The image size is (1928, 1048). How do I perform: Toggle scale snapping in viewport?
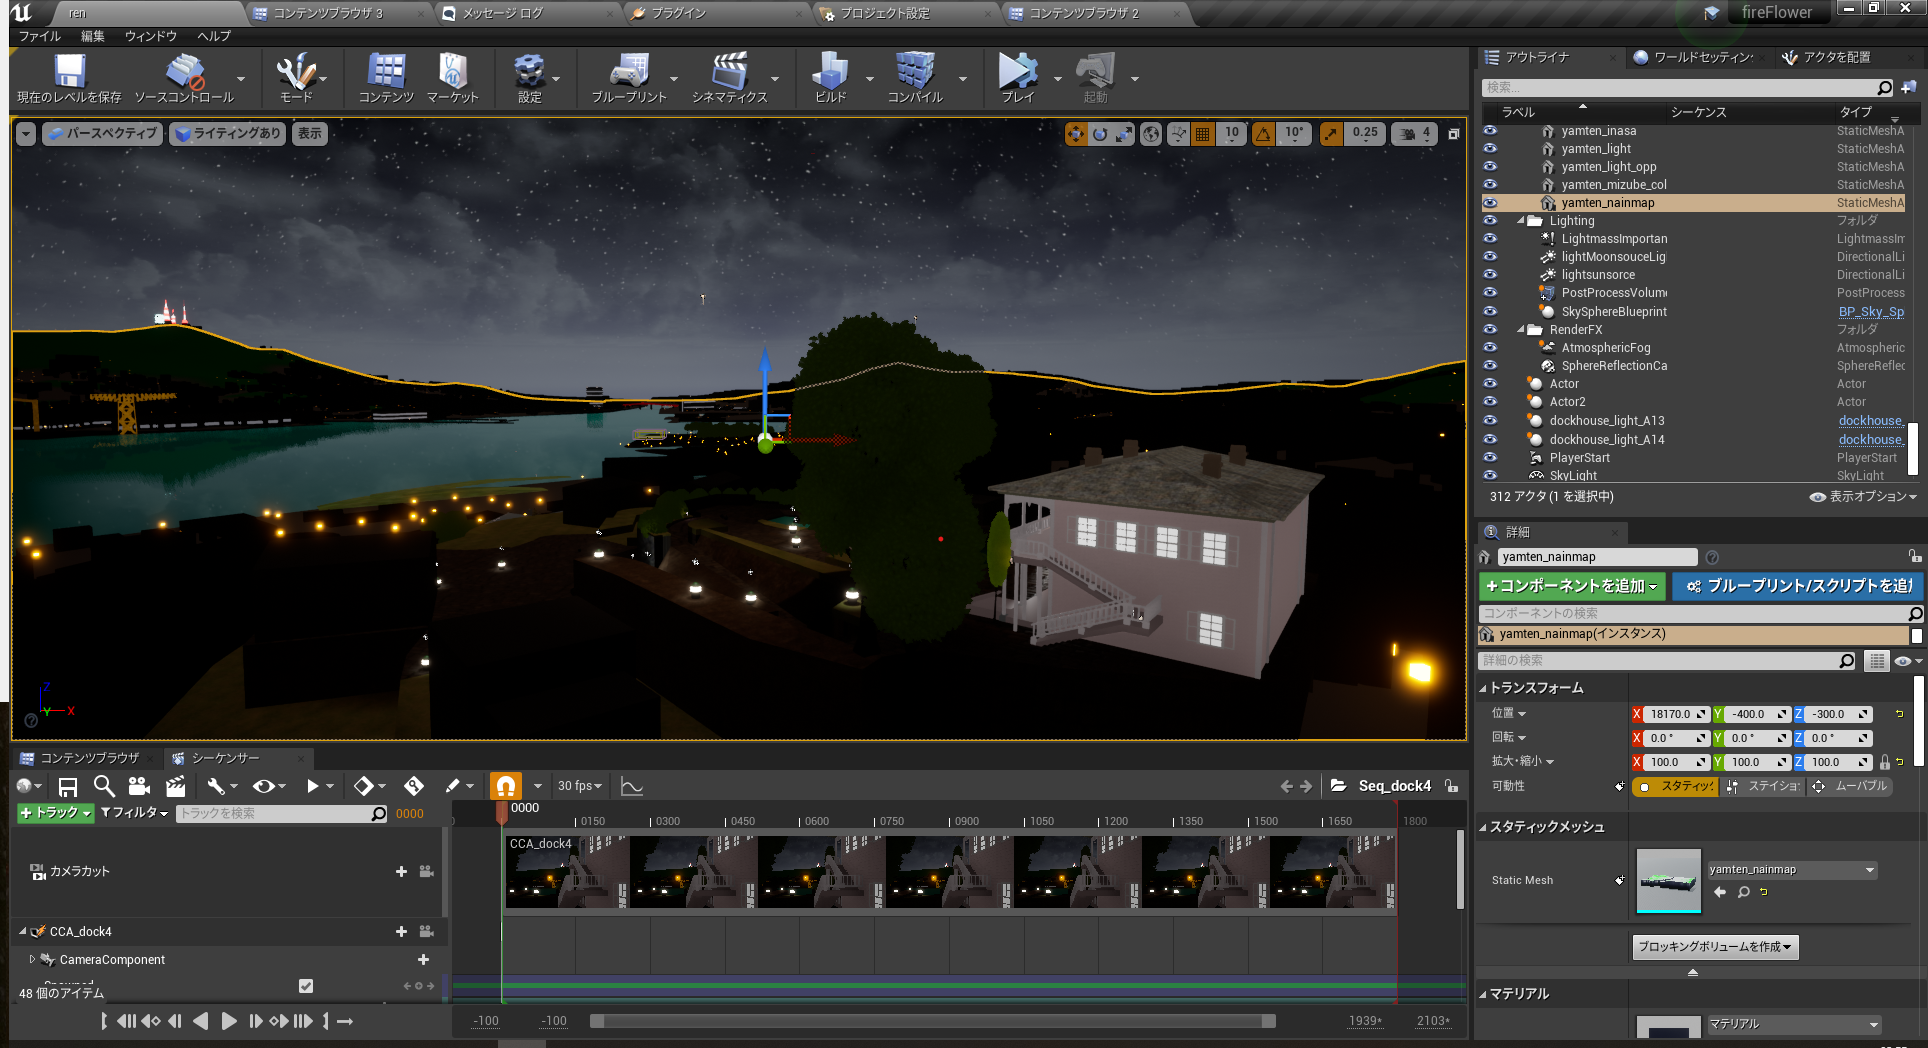[x=1331, y=134]
